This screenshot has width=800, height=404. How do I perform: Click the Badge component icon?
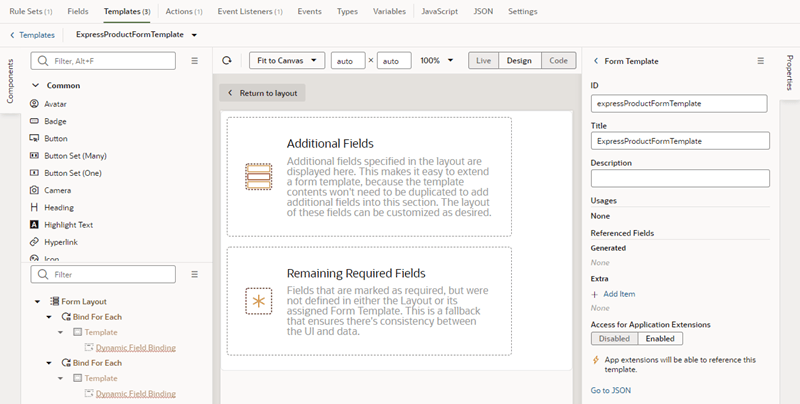pos(34,121)
